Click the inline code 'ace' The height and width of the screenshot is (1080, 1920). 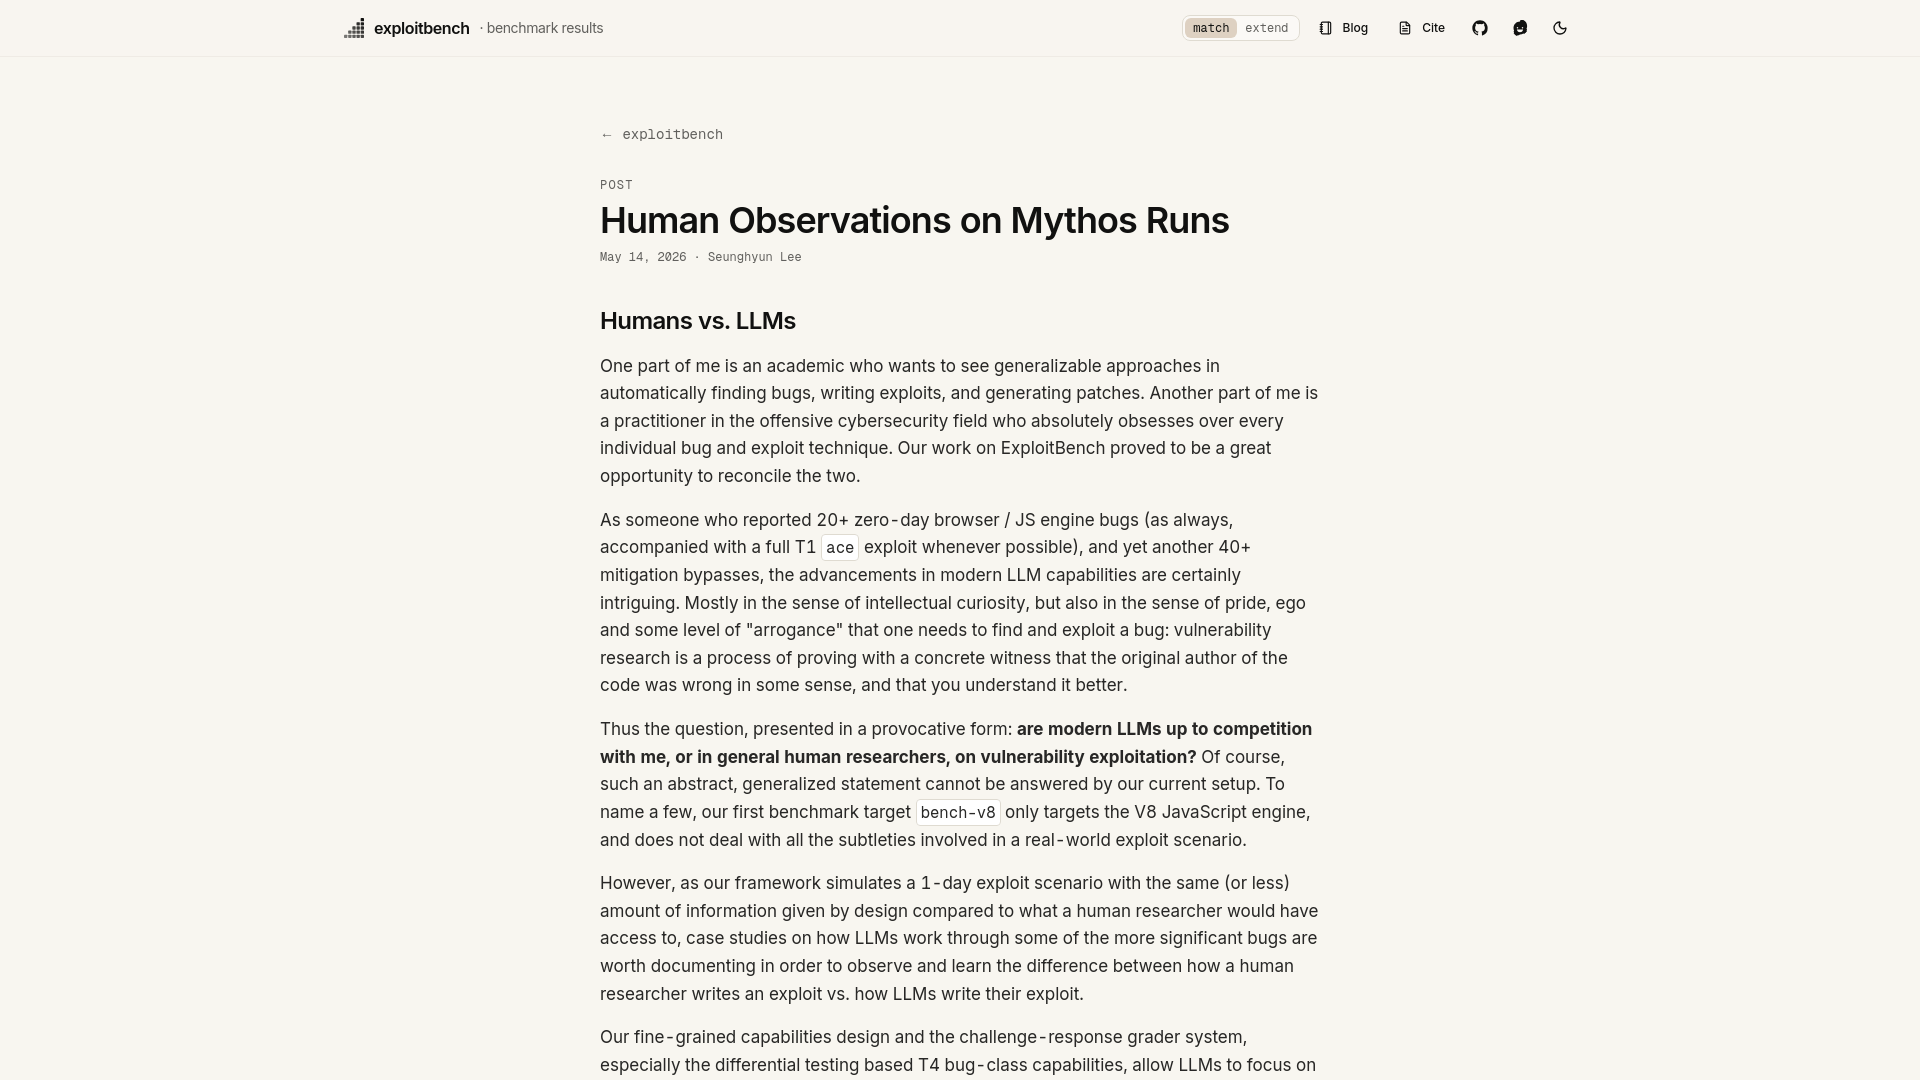(x=840, y=548)
